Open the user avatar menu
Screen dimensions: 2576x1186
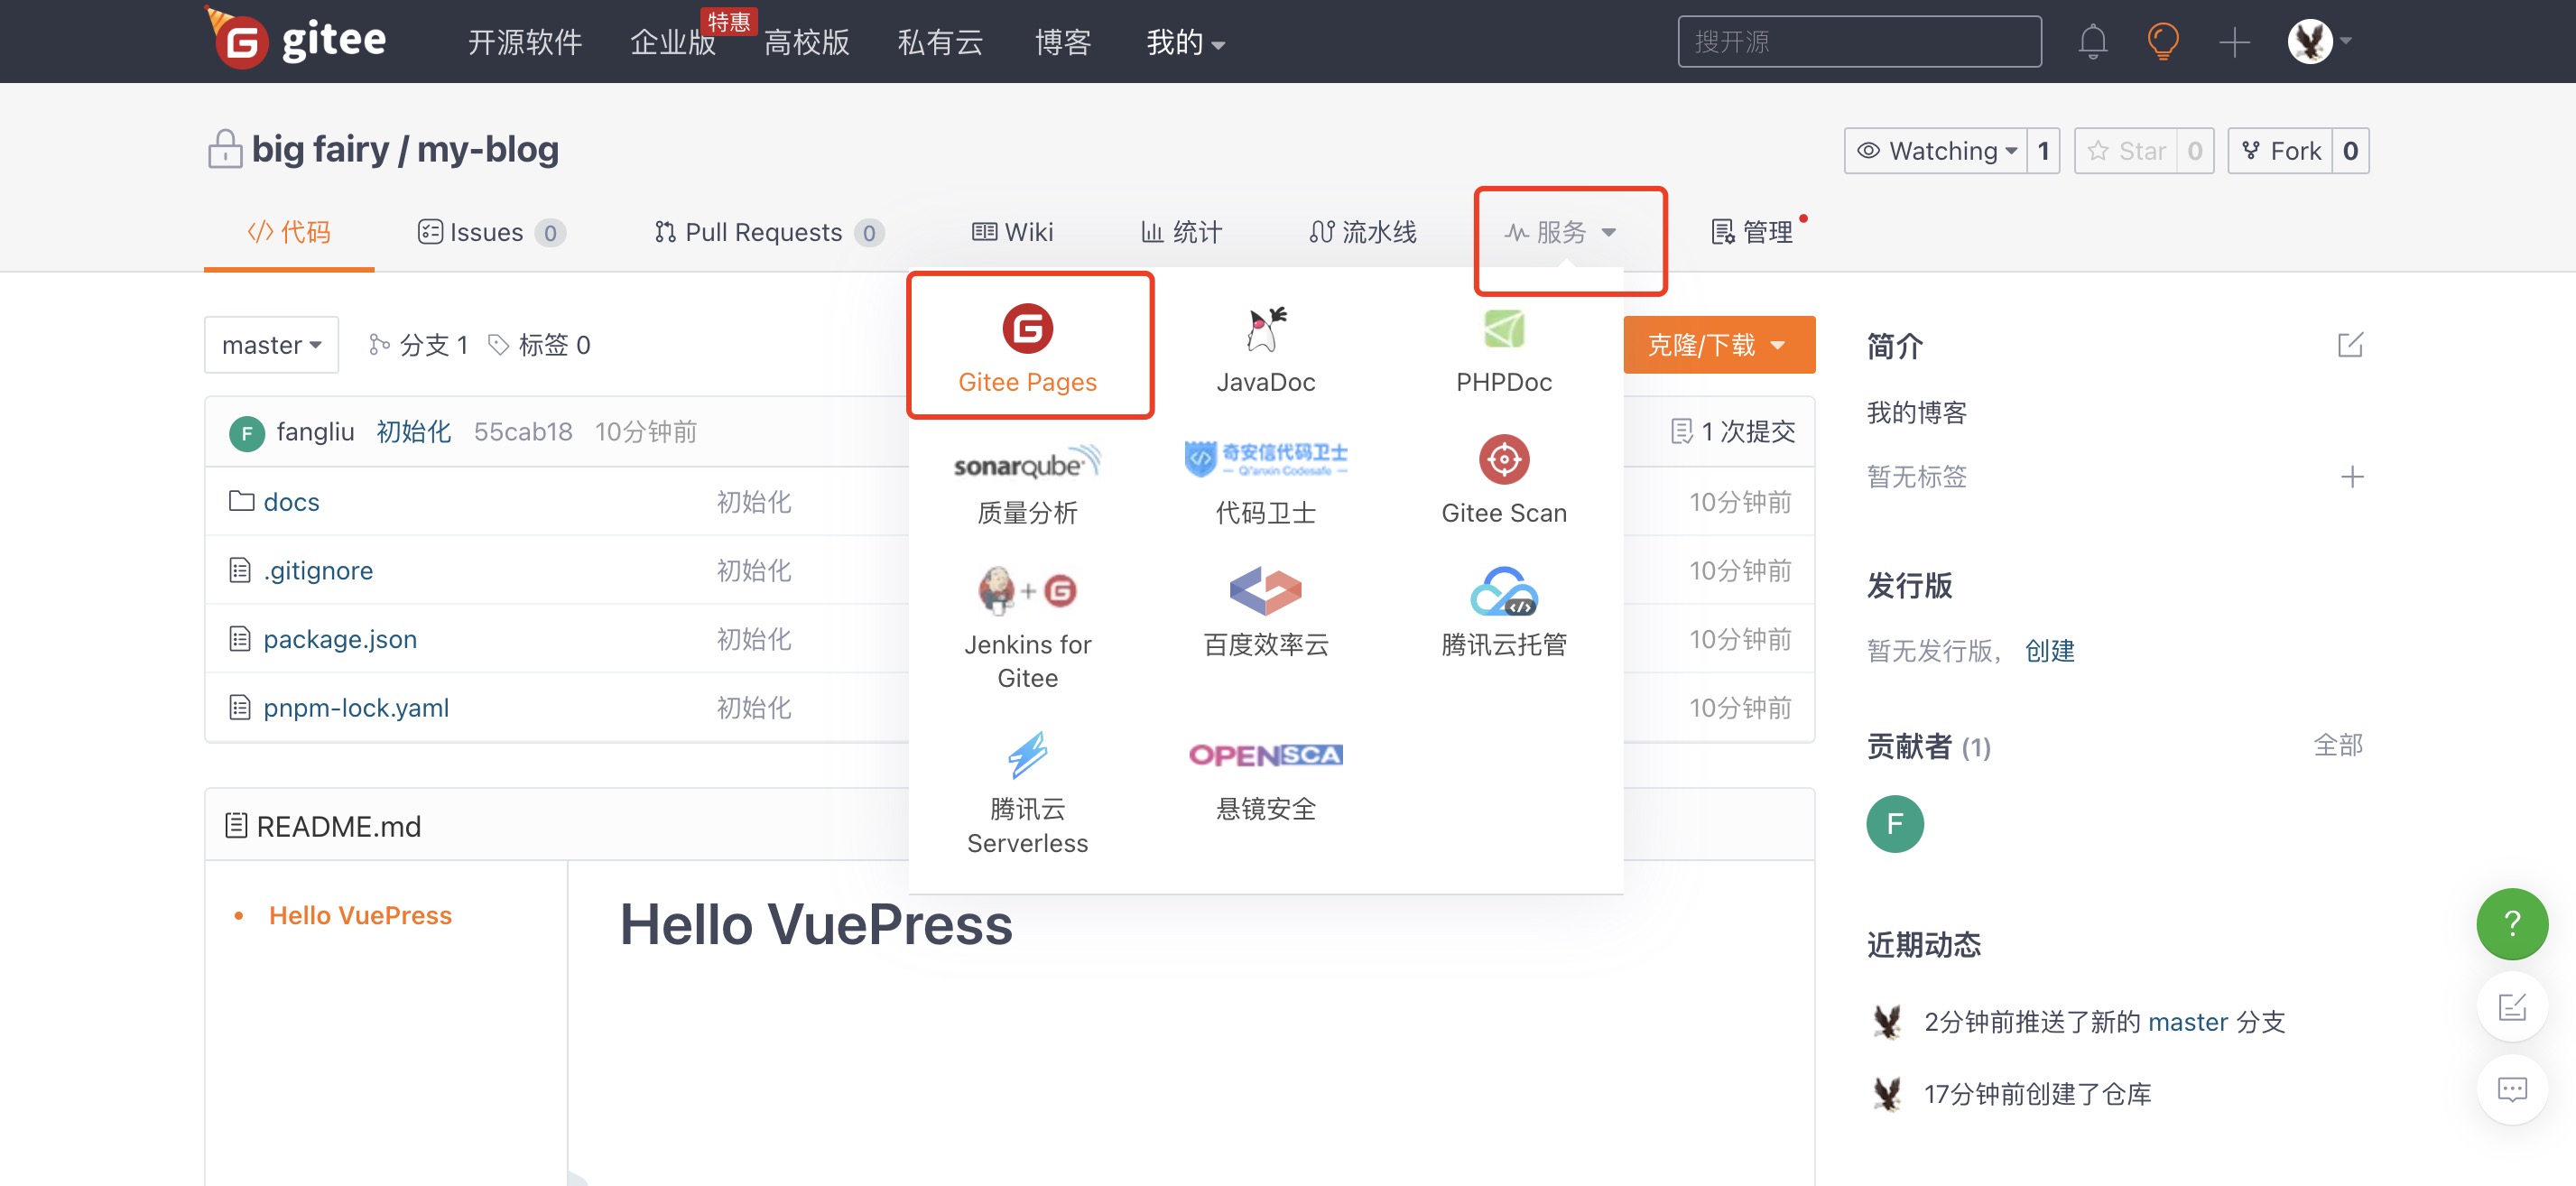[x=2319, y=41]
